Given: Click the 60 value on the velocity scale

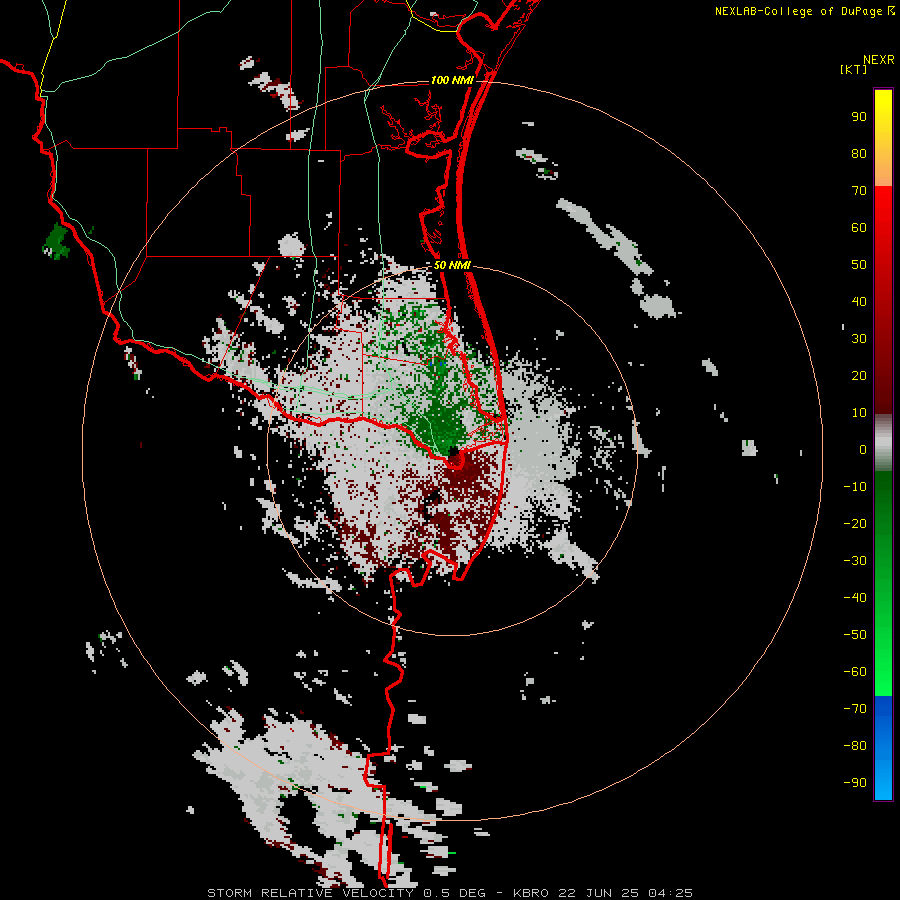Looking at the screenshot, I should click(859, 228).
